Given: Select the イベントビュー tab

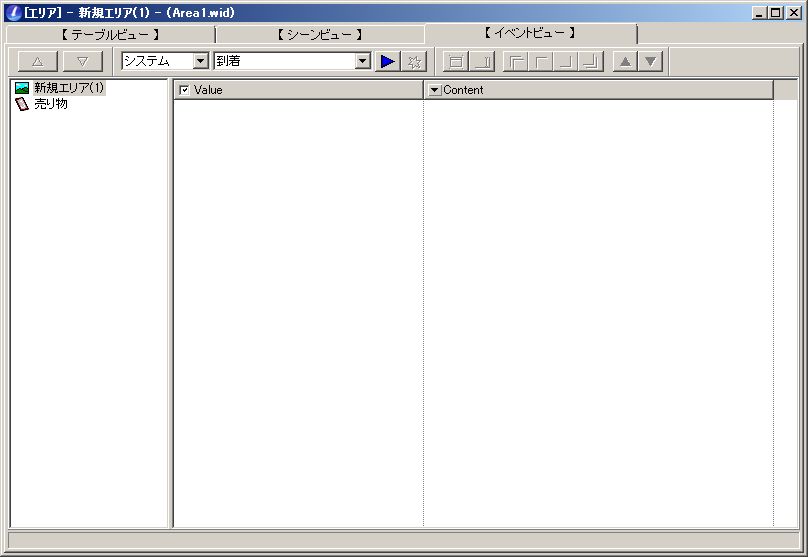Looking at the screenshot, I should tap(530, 33).
